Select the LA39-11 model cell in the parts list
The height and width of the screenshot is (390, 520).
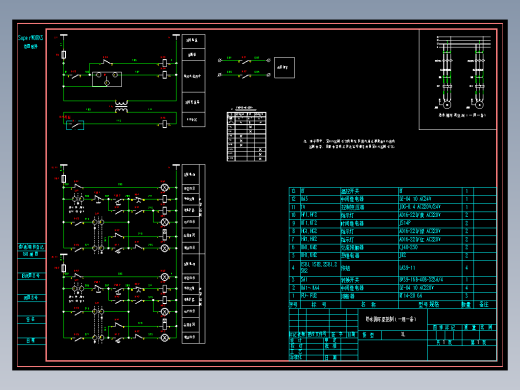[430, 268]
